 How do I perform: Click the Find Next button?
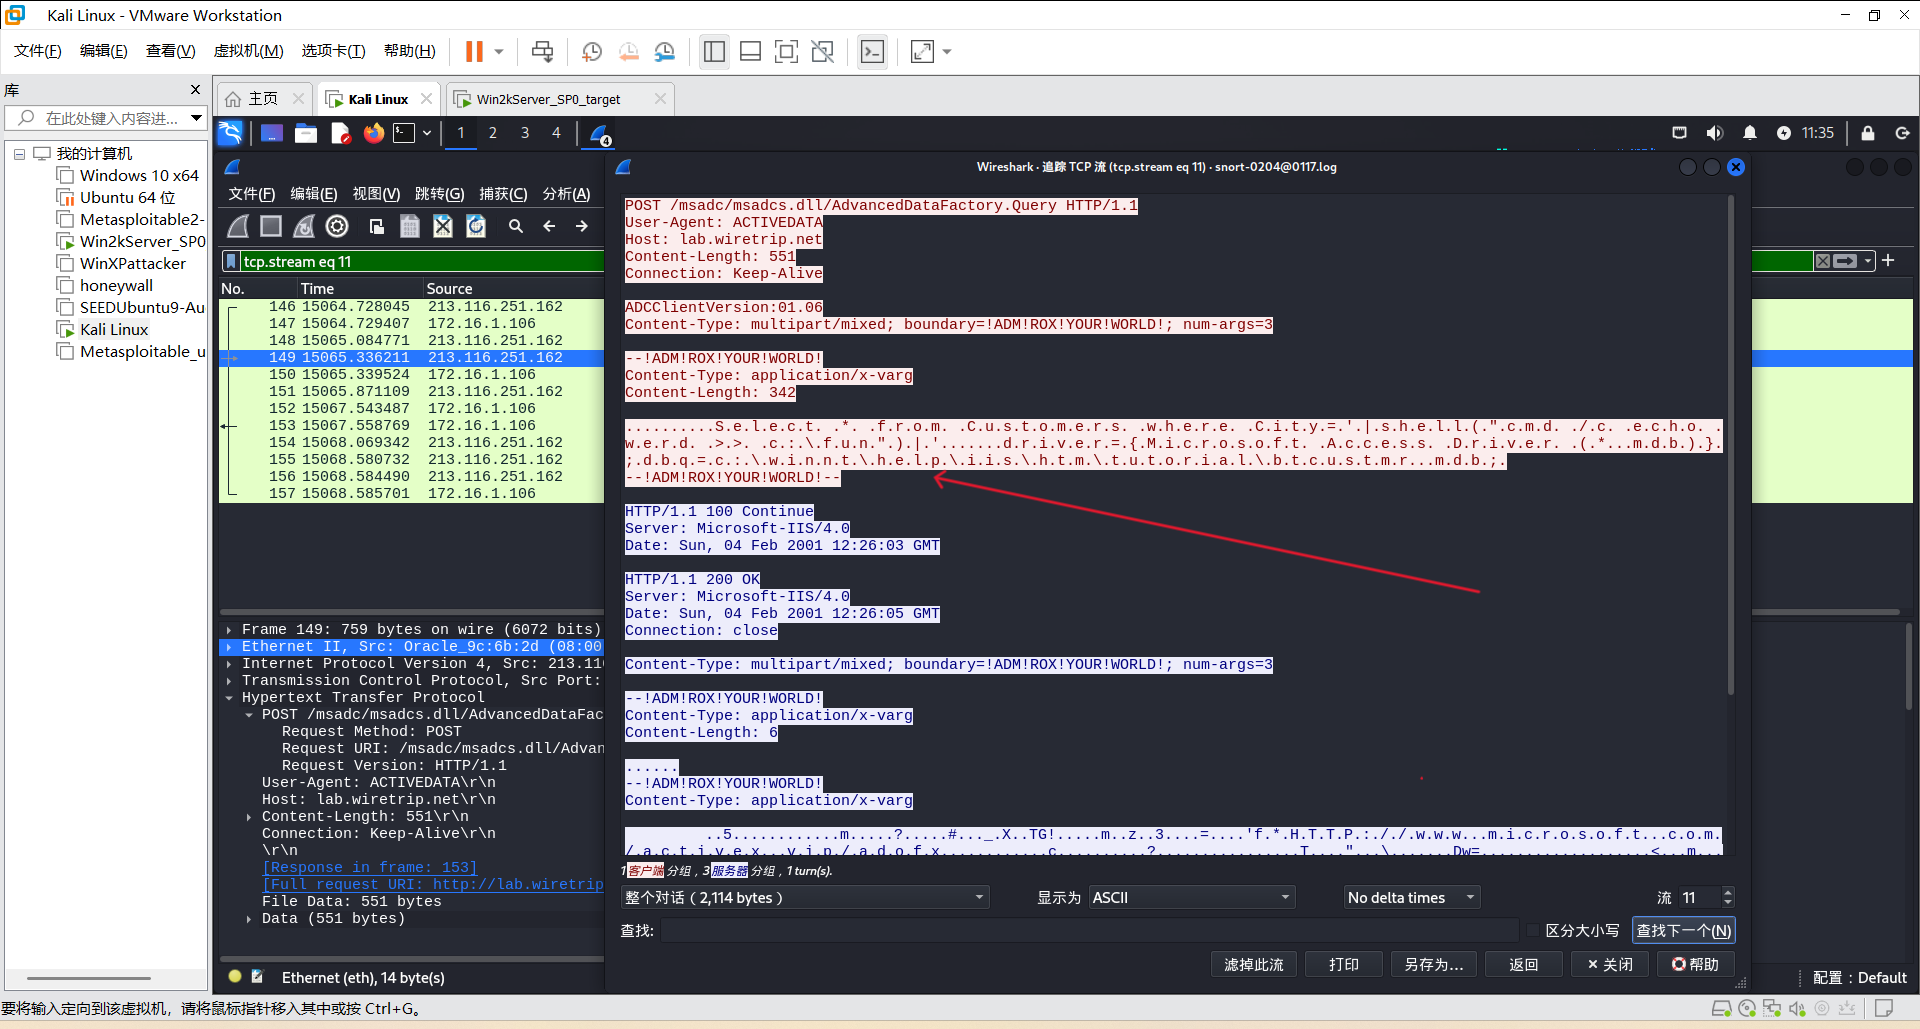(x=1684, y=931)
